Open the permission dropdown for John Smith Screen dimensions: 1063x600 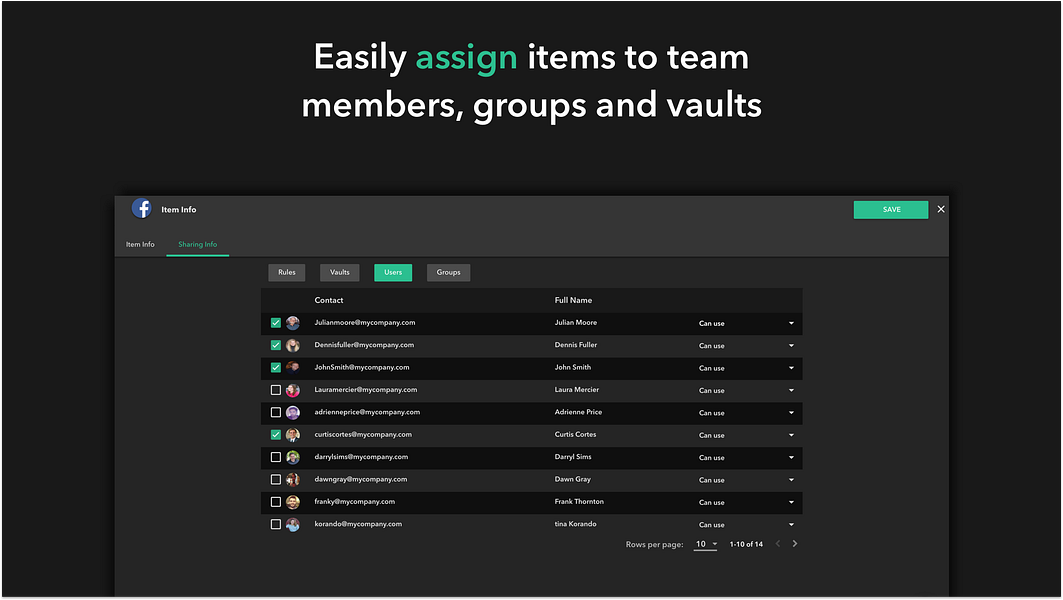(790, 367)
